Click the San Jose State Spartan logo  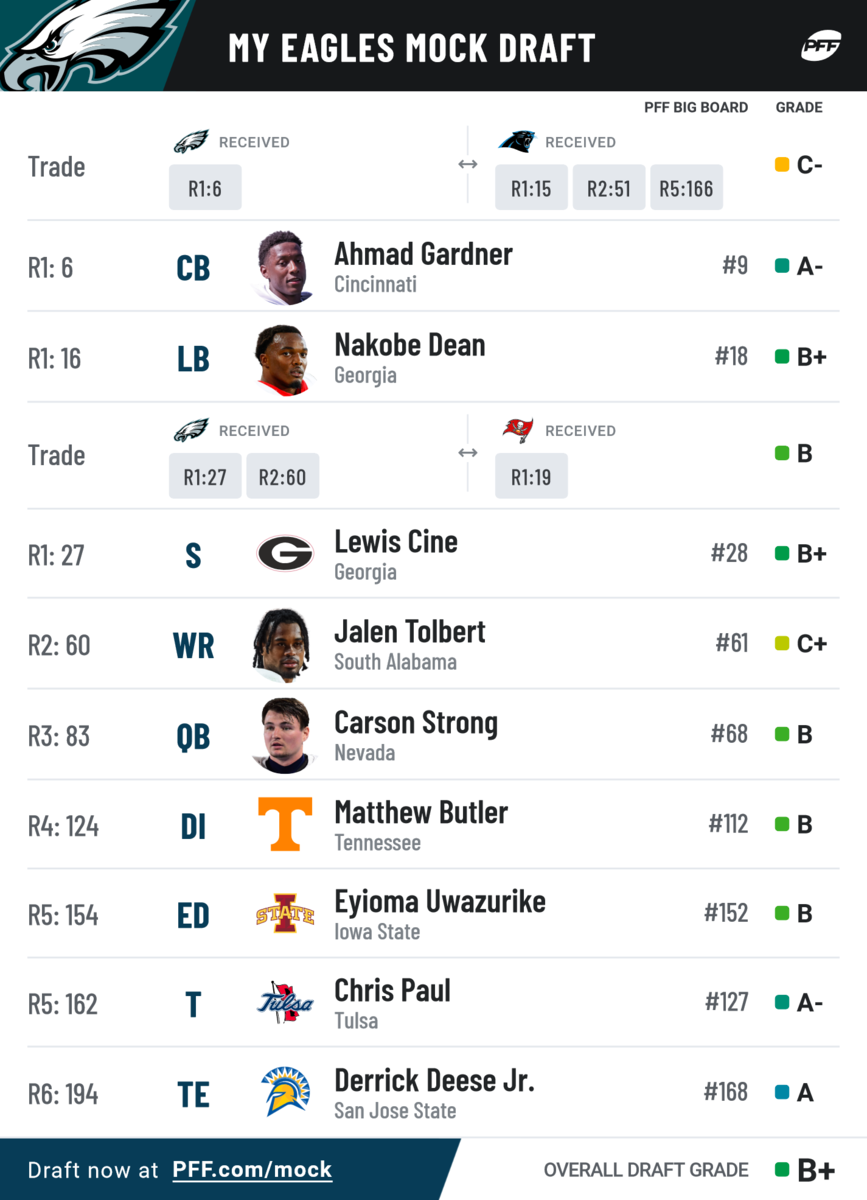click(x=285, y=1092)
